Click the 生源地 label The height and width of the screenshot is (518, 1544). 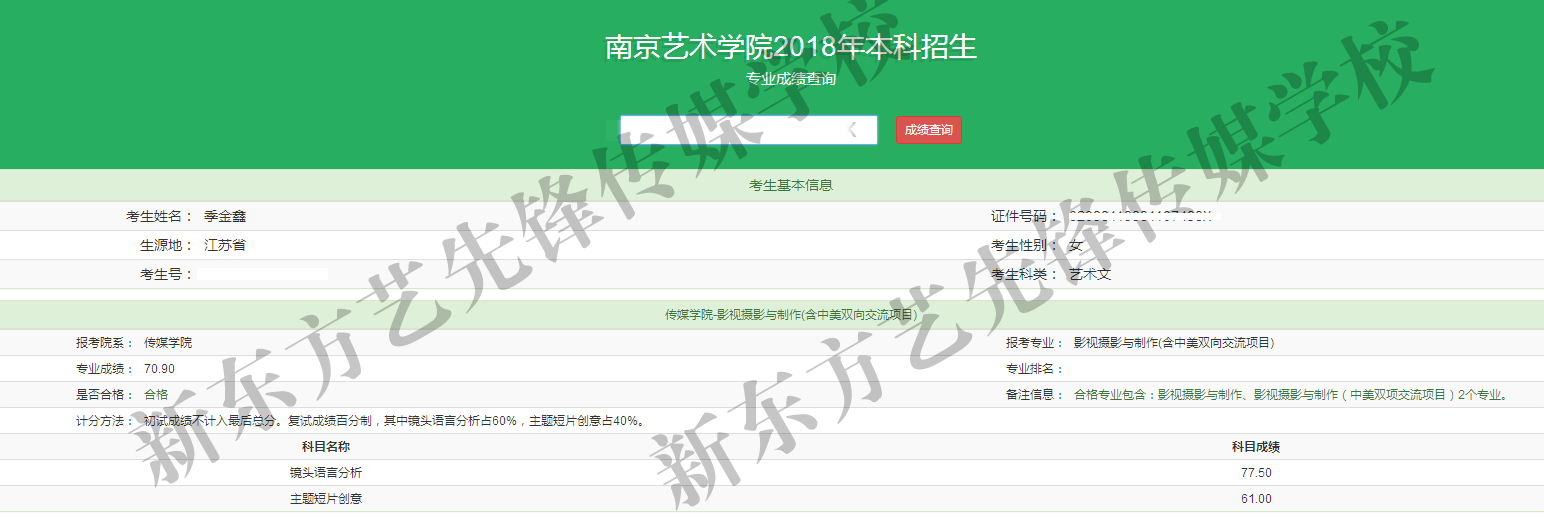tap(167, 245)
